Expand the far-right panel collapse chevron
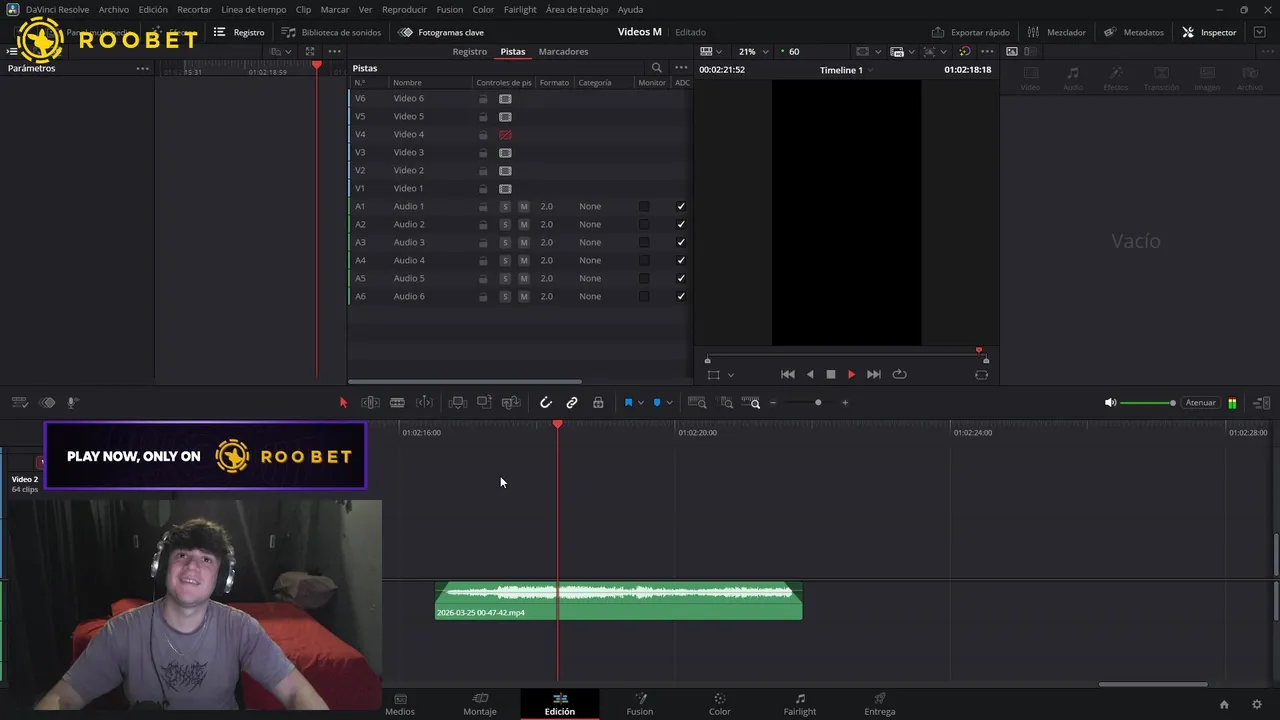This screenshot has height=720, width=1280. 1260,32
